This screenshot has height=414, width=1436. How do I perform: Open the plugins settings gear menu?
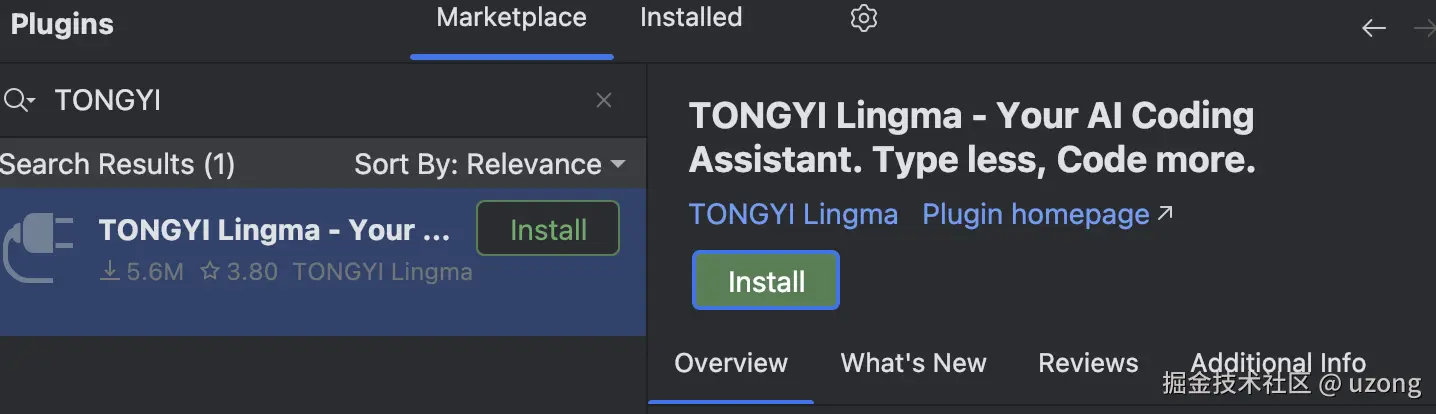point(863,18)
